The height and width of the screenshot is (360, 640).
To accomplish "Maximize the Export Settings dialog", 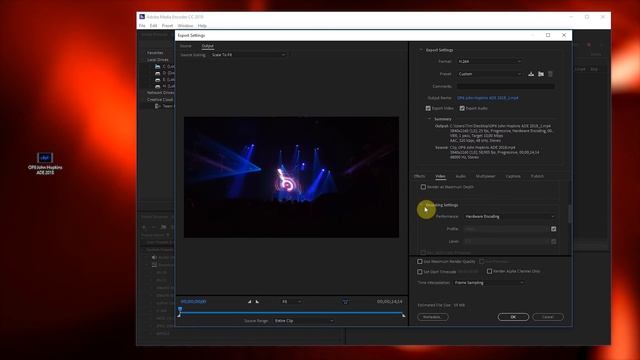I will click(x=548, y=35).
